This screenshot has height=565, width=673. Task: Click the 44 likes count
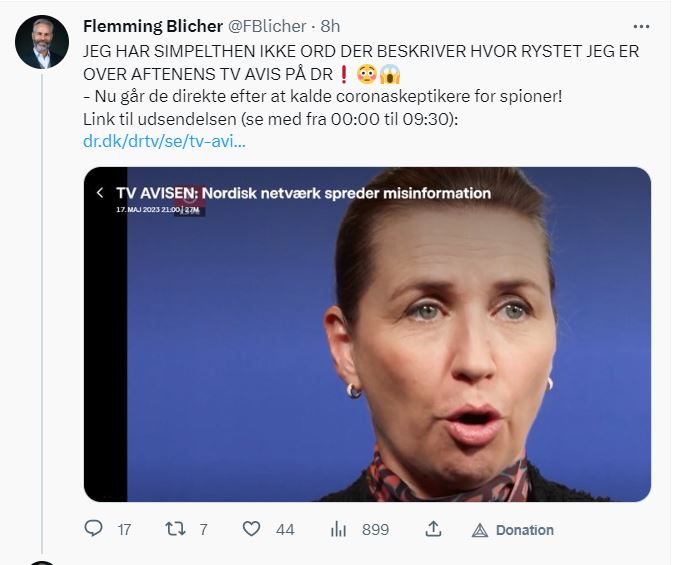click(x=285, y=530)
